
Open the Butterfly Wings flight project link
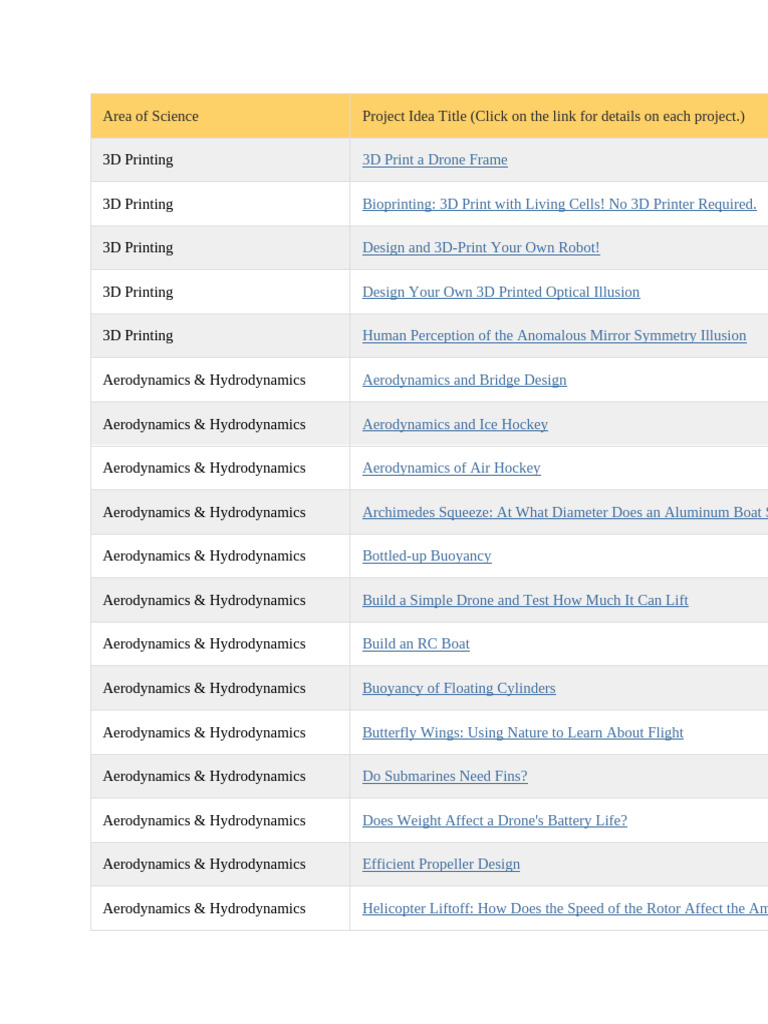(523, 733)
